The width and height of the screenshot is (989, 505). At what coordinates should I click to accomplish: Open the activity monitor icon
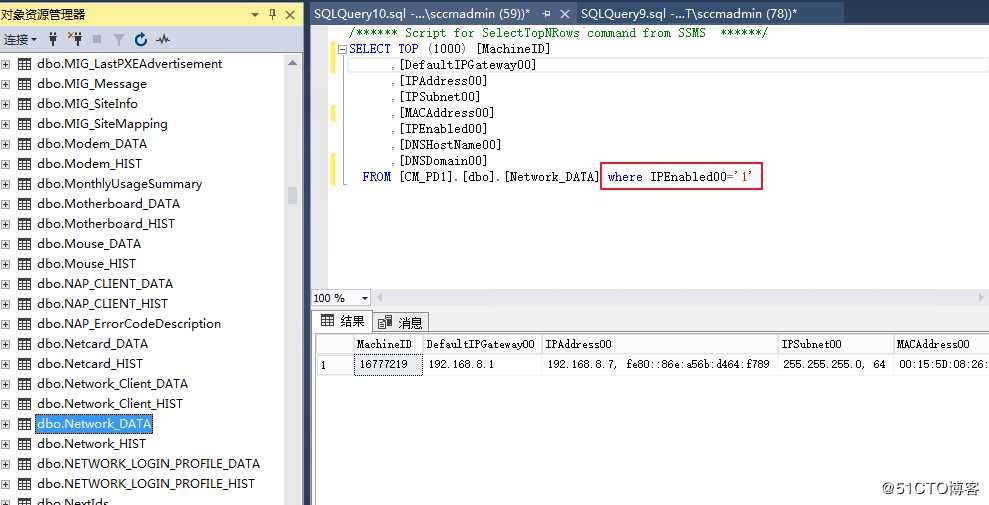(163, 40)
